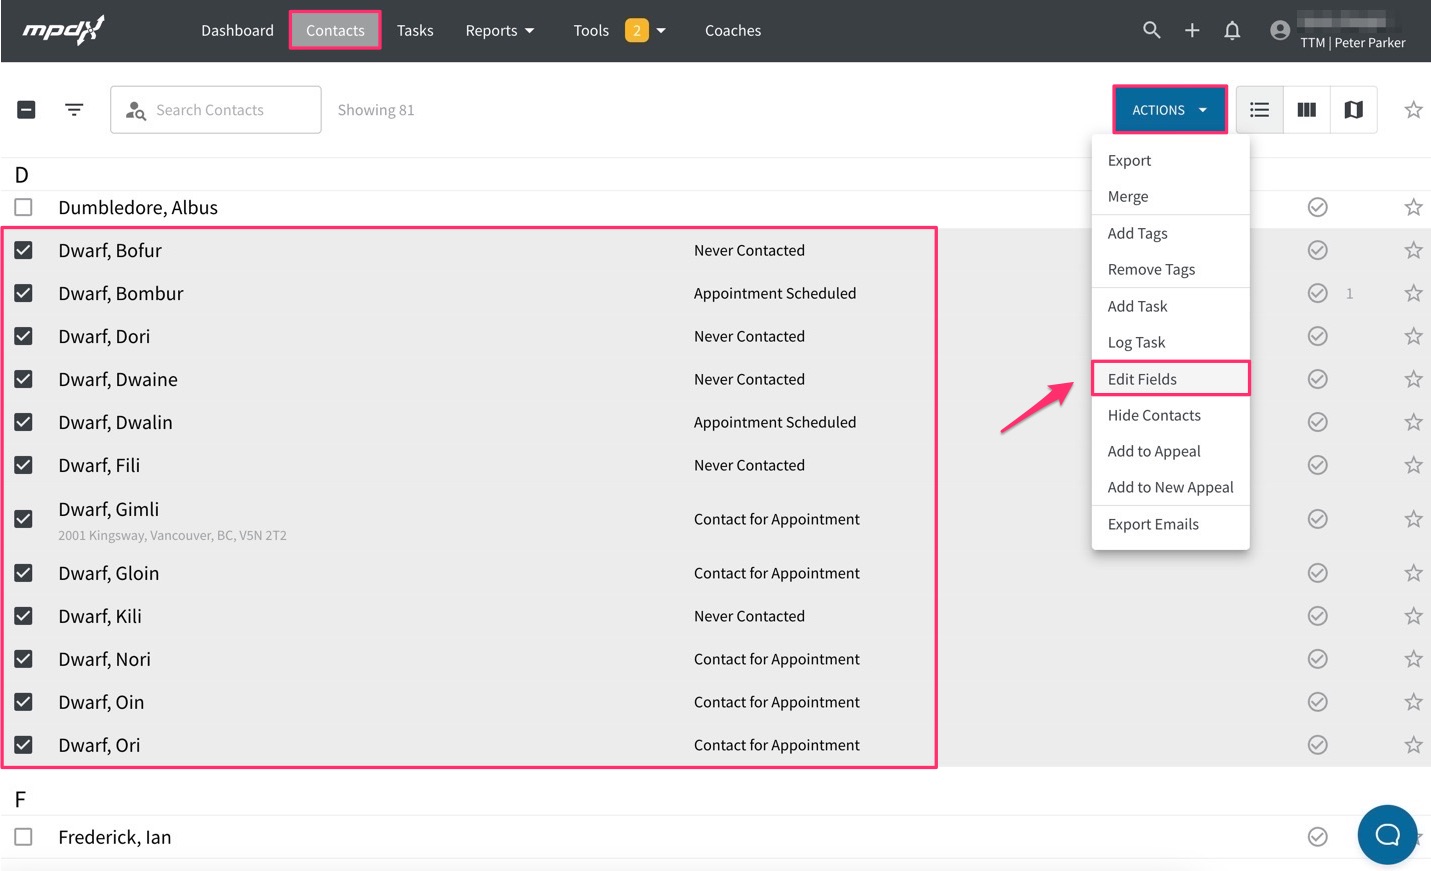The height and width of the screenshot is (871, 1431).
Task: Collapse the Actions dropdown button
Action: pos(1169,110)
